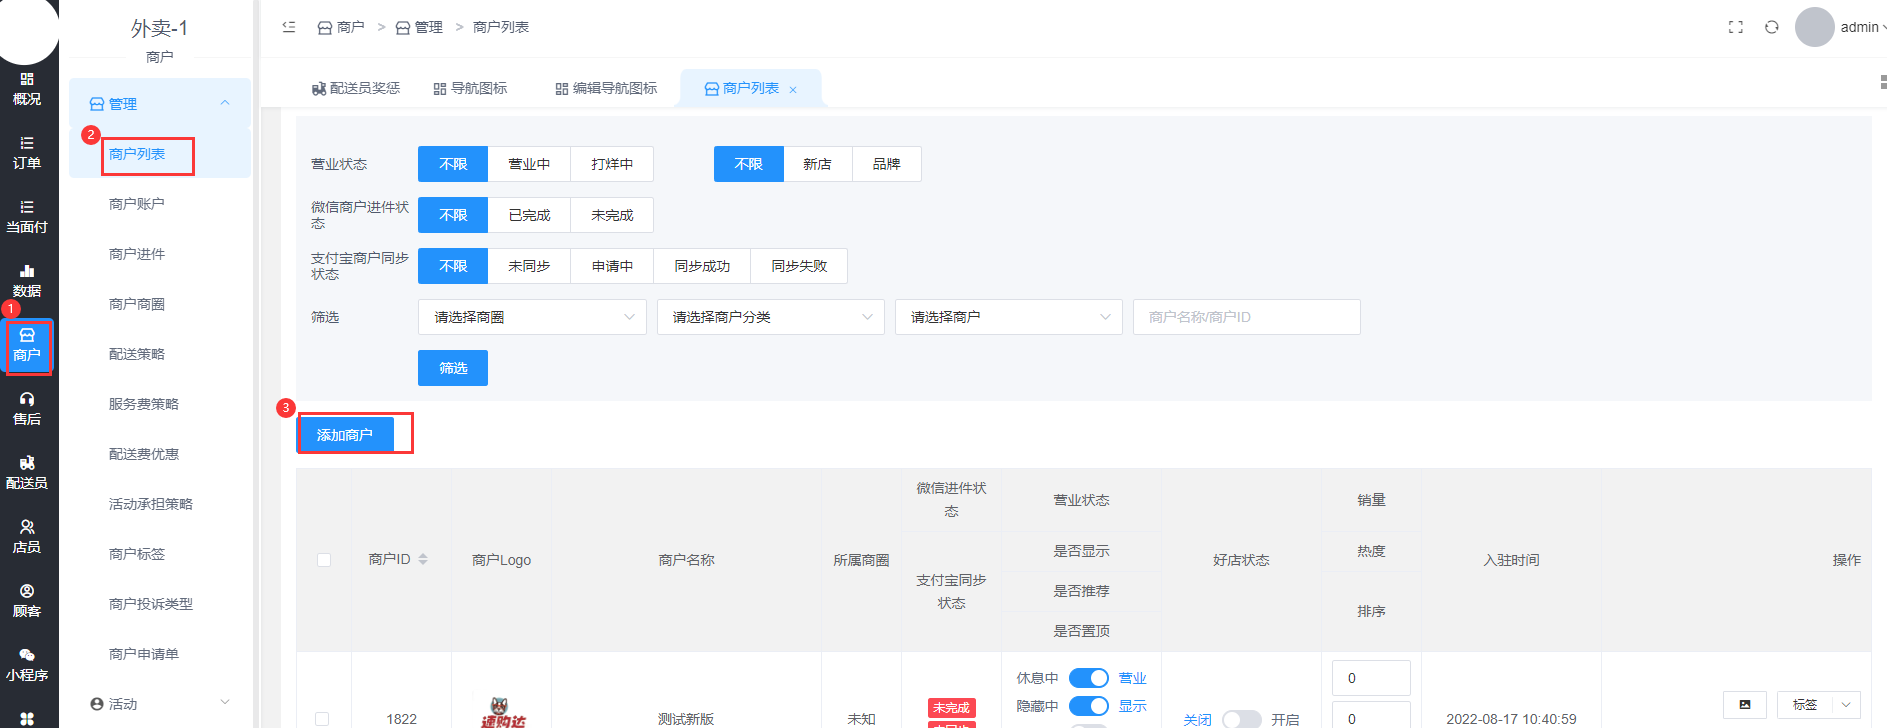Image resolution: width=1887 pixels, height=728 pixels.
Task: Switch to the 配送员奖惩 tab
Action: (x=356, y=88)
